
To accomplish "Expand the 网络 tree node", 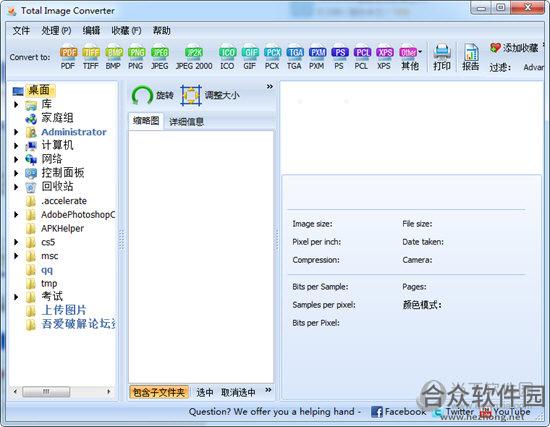I will [16, 159].
